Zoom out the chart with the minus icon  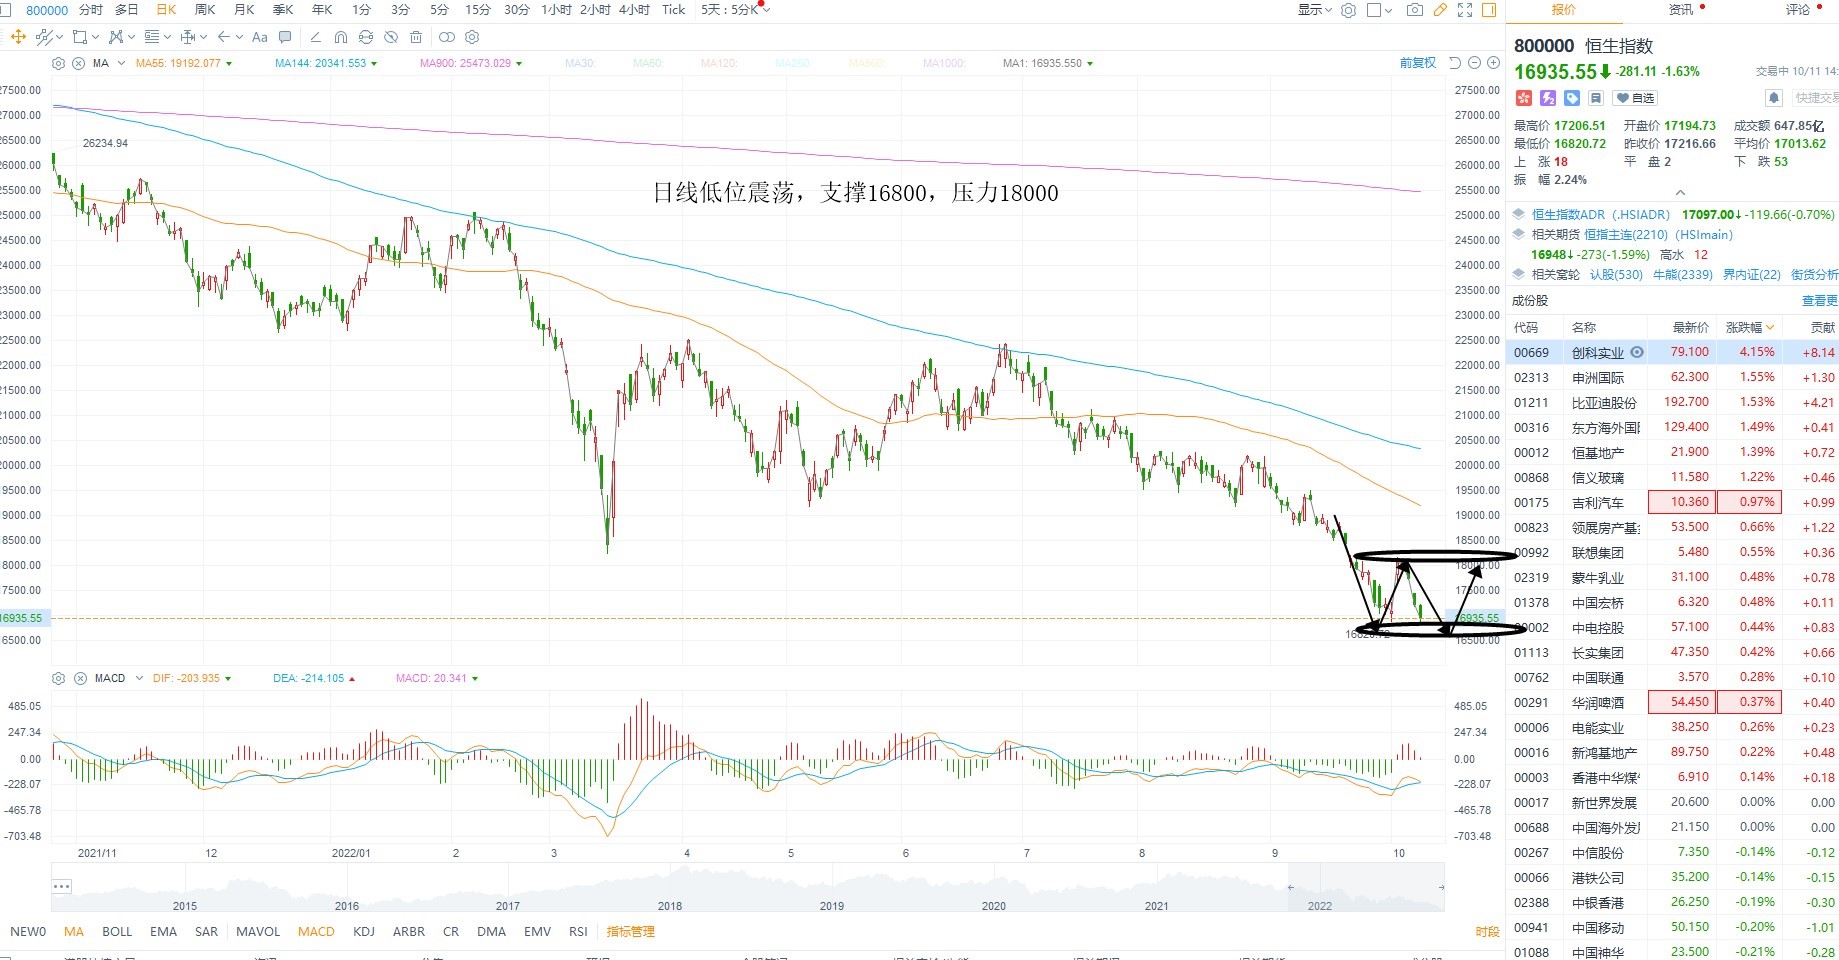[1474, 63]
